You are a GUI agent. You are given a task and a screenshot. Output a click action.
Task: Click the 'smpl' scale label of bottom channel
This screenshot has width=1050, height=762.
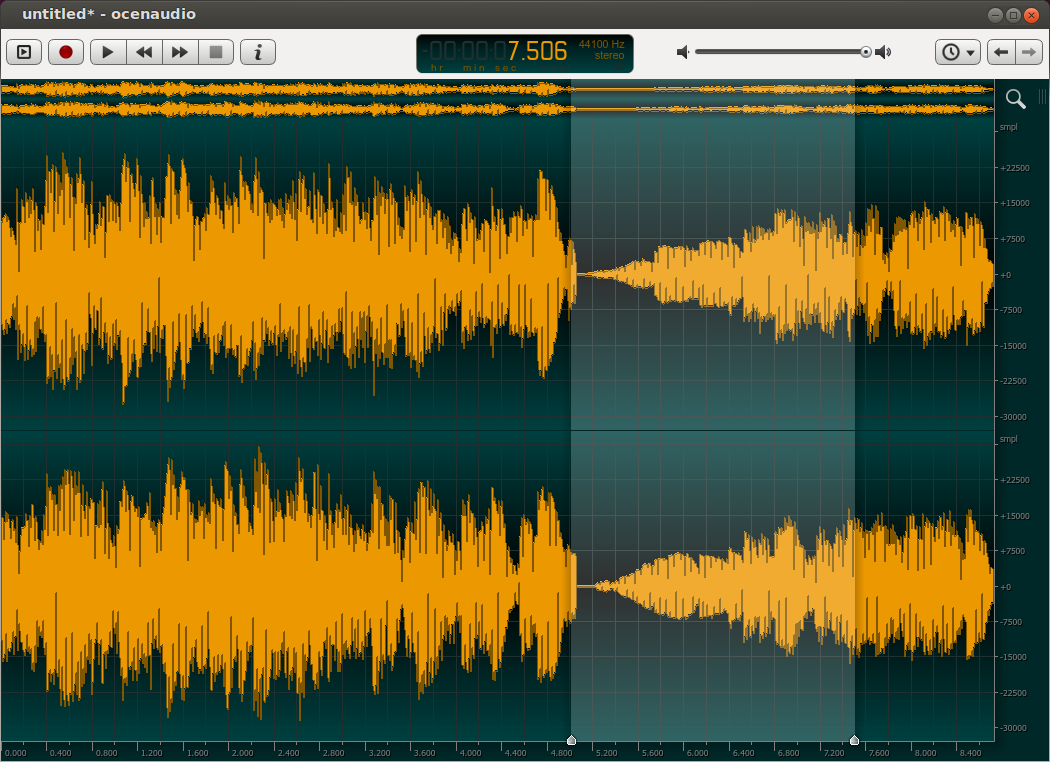point(1008,439)
